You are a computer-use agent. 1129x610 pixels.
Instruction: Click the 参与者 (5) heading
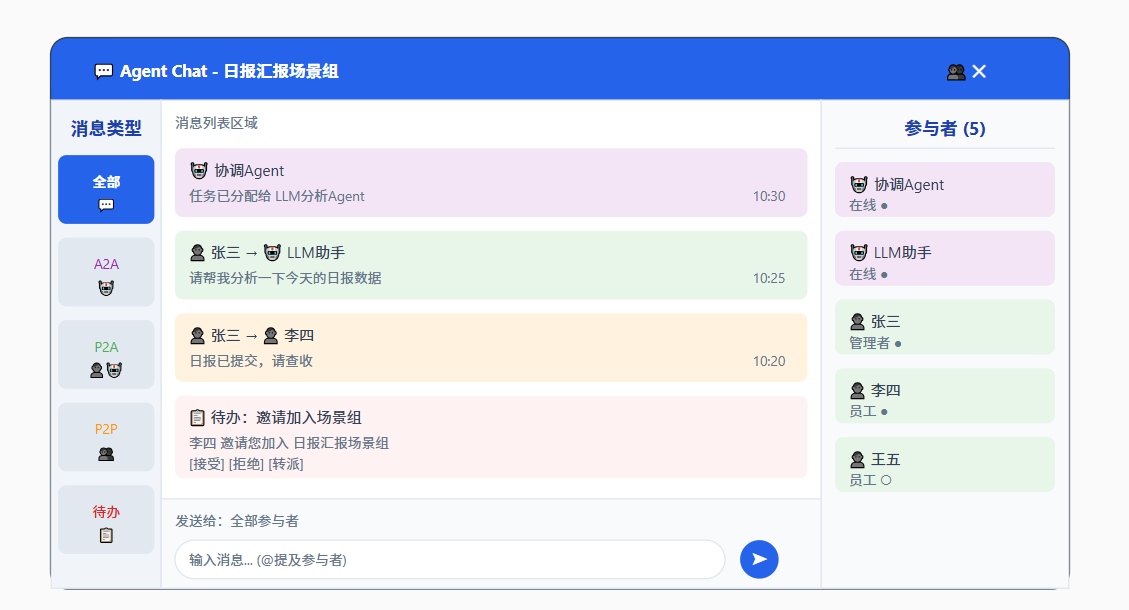(945, 128)
